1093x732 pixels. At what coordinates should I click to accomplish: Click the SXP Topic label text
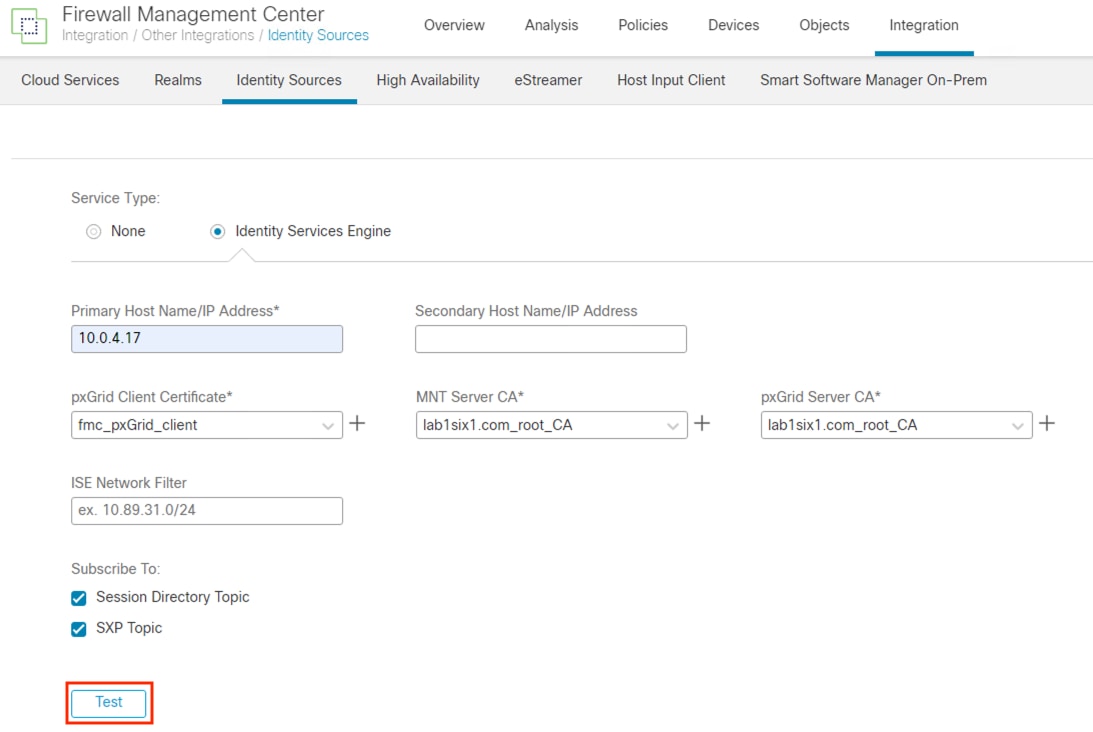129,628
